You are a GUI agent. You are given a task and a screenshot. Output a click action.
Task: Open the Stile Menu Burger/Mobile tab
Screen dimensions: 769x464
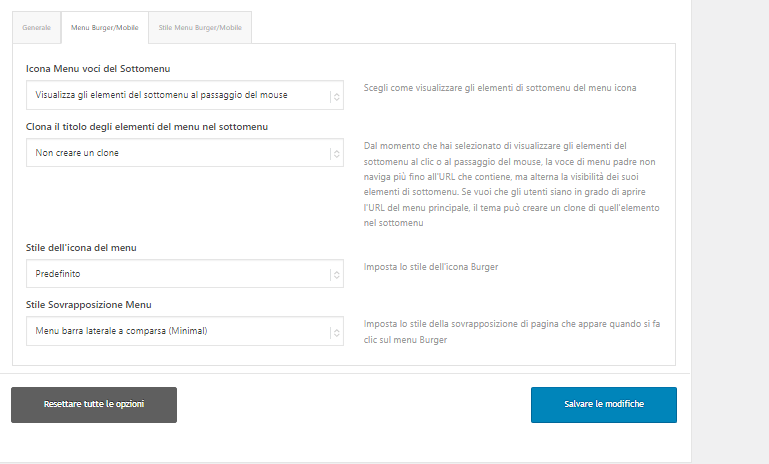[200, 27]
